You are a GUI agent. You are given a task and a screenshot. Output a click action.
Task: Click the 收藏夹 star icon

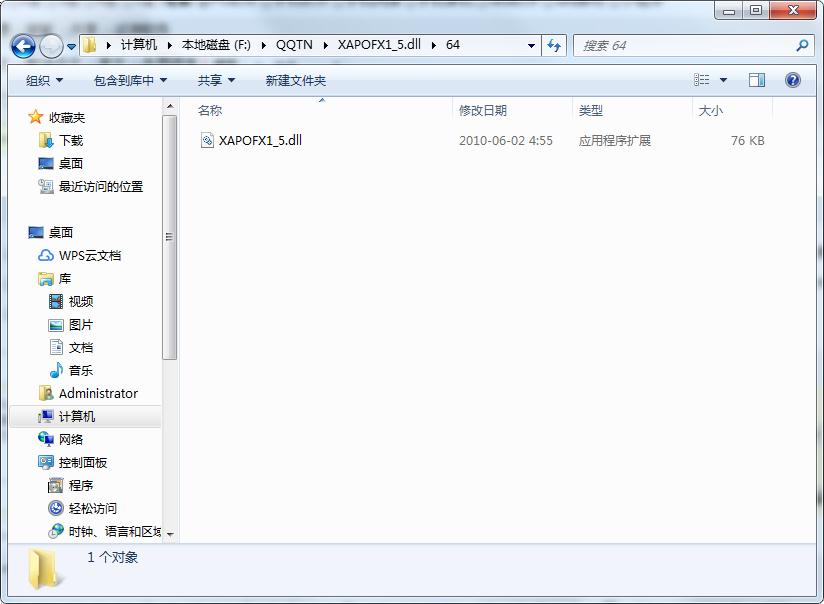click(36, 117)
